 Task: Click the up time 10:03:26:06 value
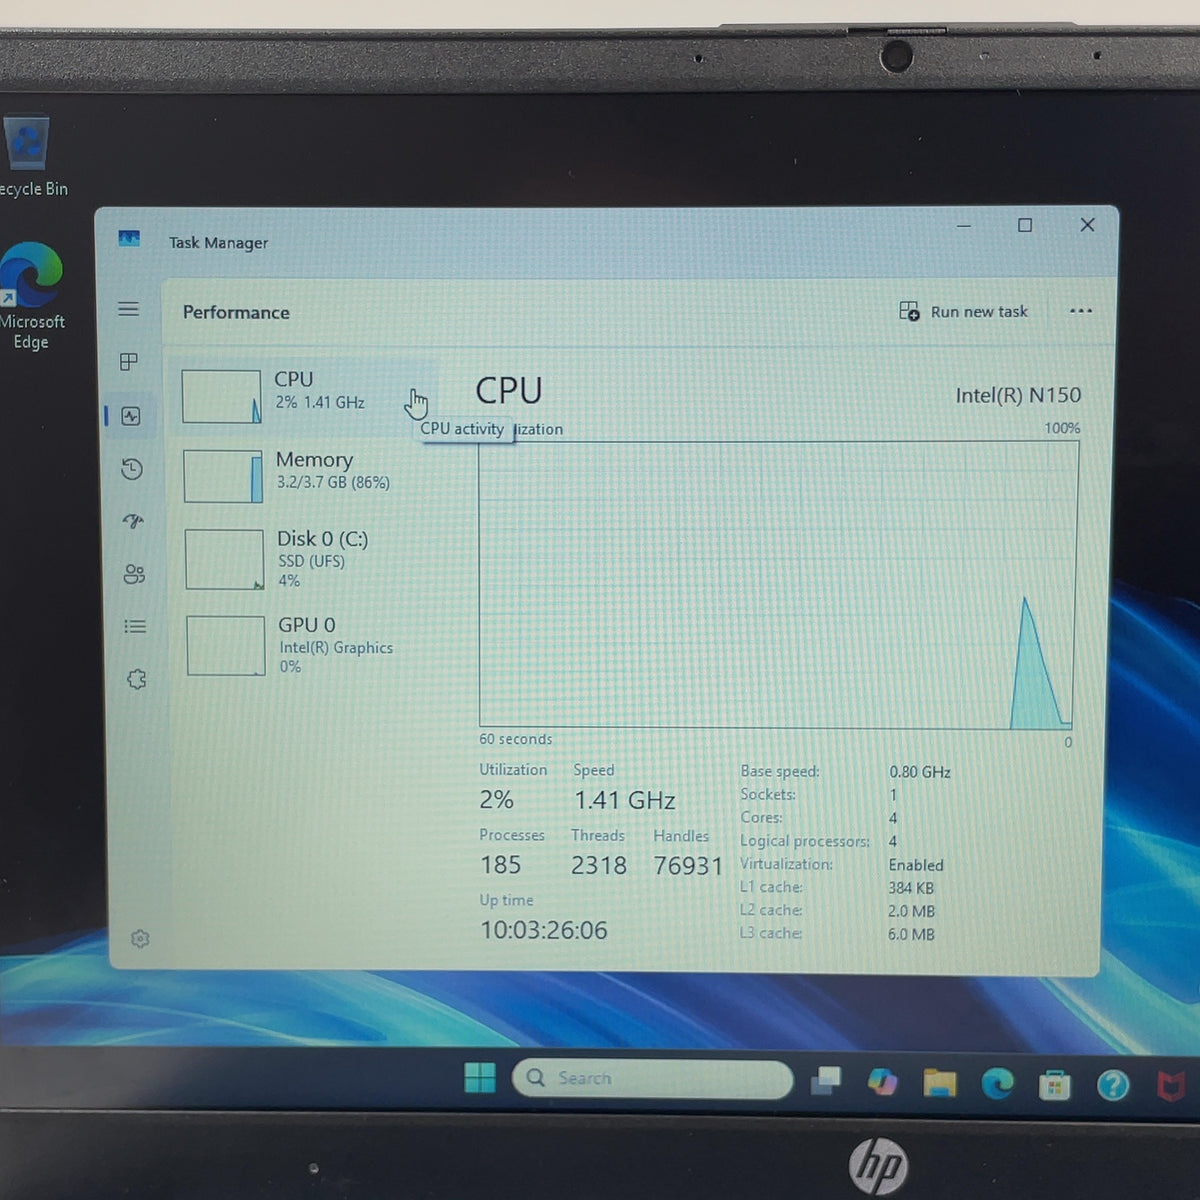point(544,930)
